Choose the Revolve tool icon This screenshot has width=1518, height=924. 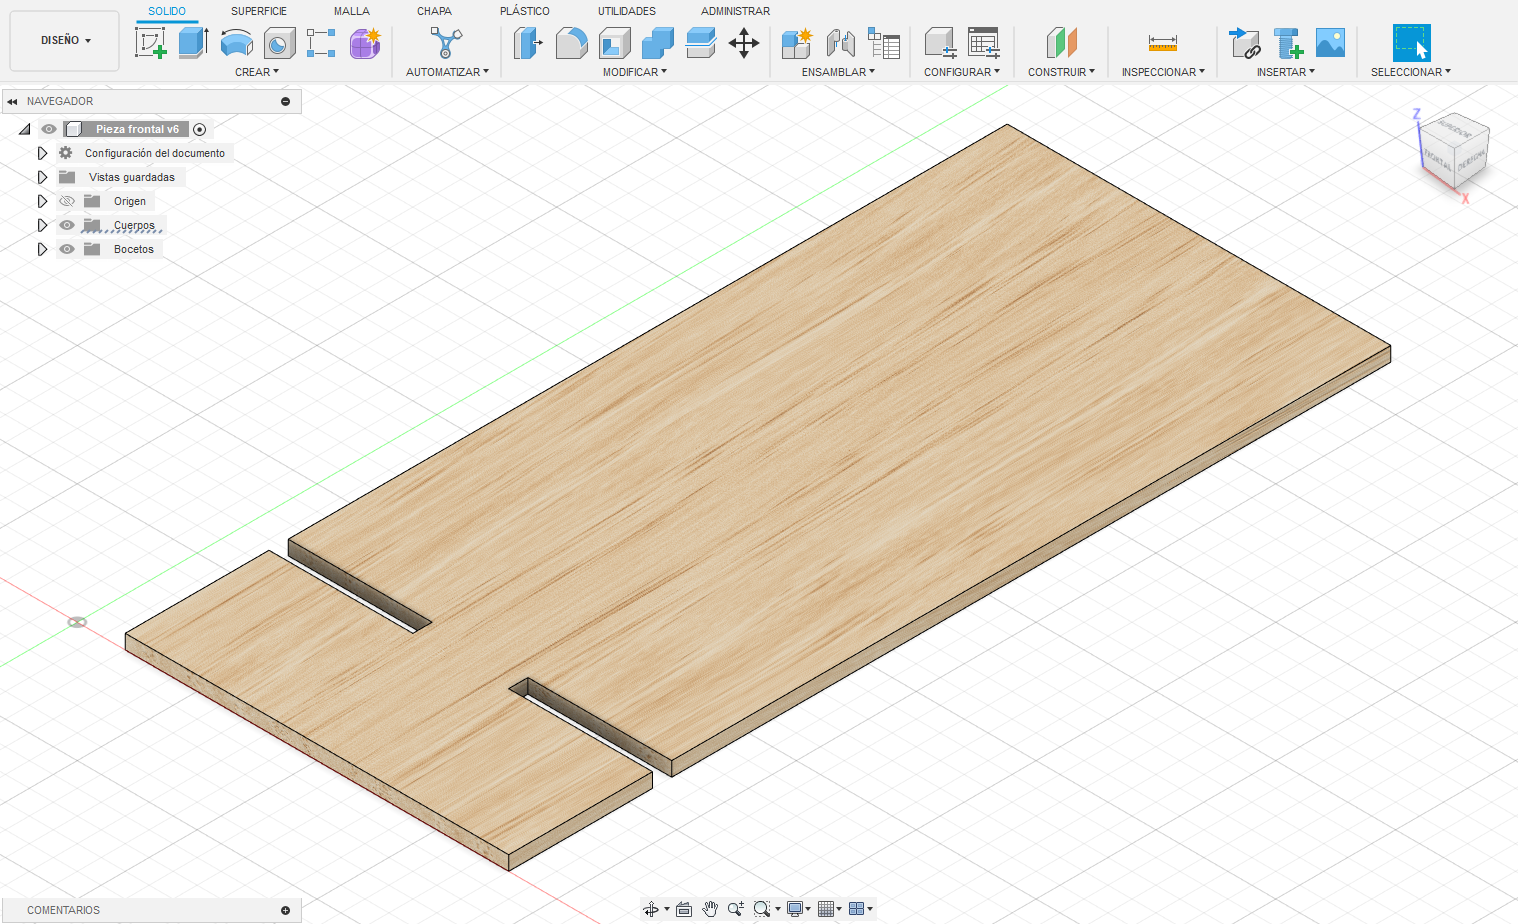[236, 43]
